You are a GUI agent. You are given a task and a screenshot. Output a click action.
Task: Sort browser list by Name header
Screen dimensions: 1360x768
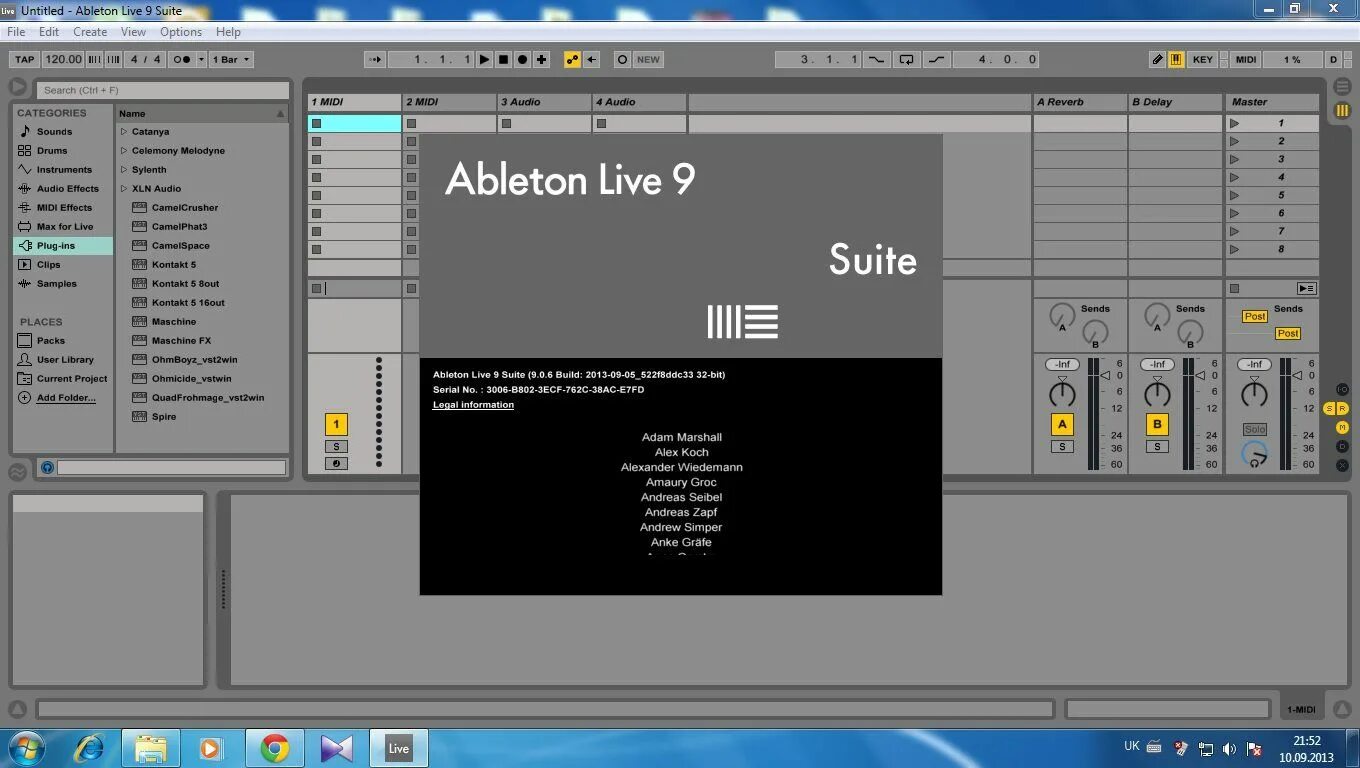[203, 113]
